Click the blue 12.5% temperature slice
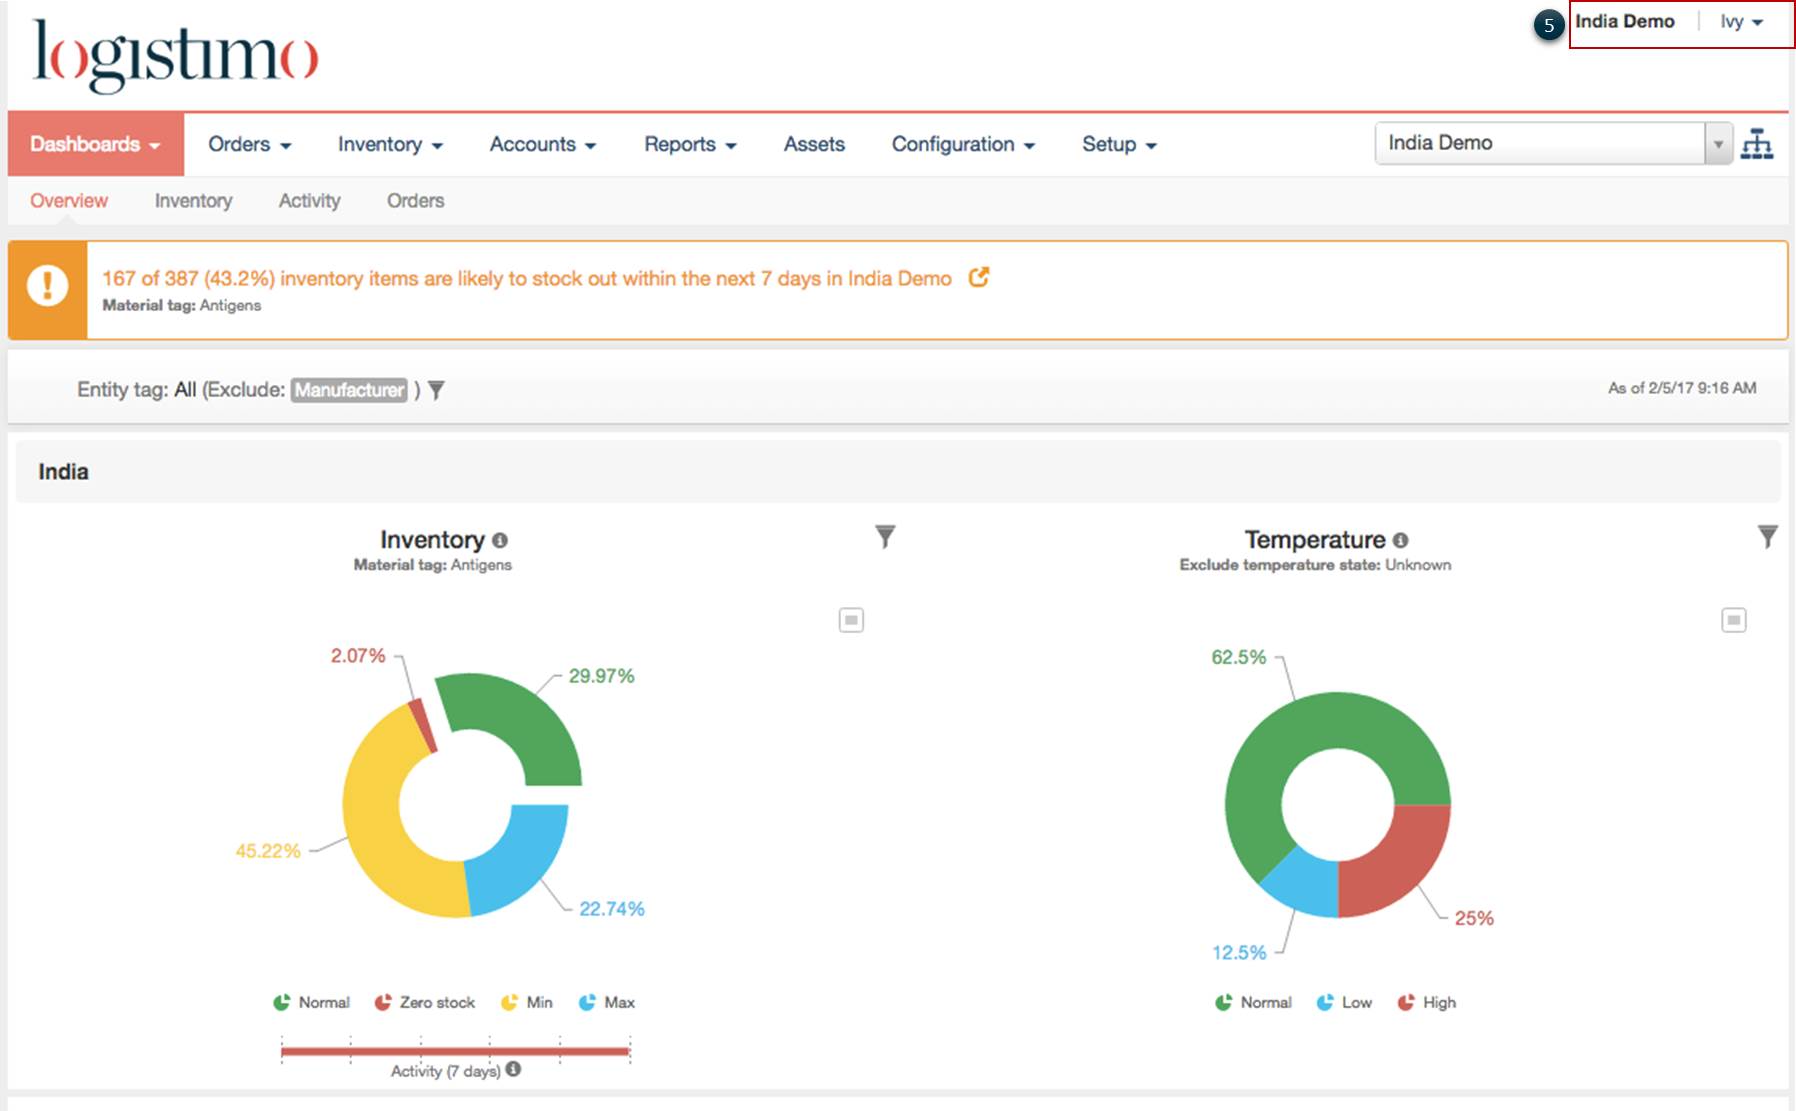The height and width of the screenshot is (1111, 1796). [1310, 885]
